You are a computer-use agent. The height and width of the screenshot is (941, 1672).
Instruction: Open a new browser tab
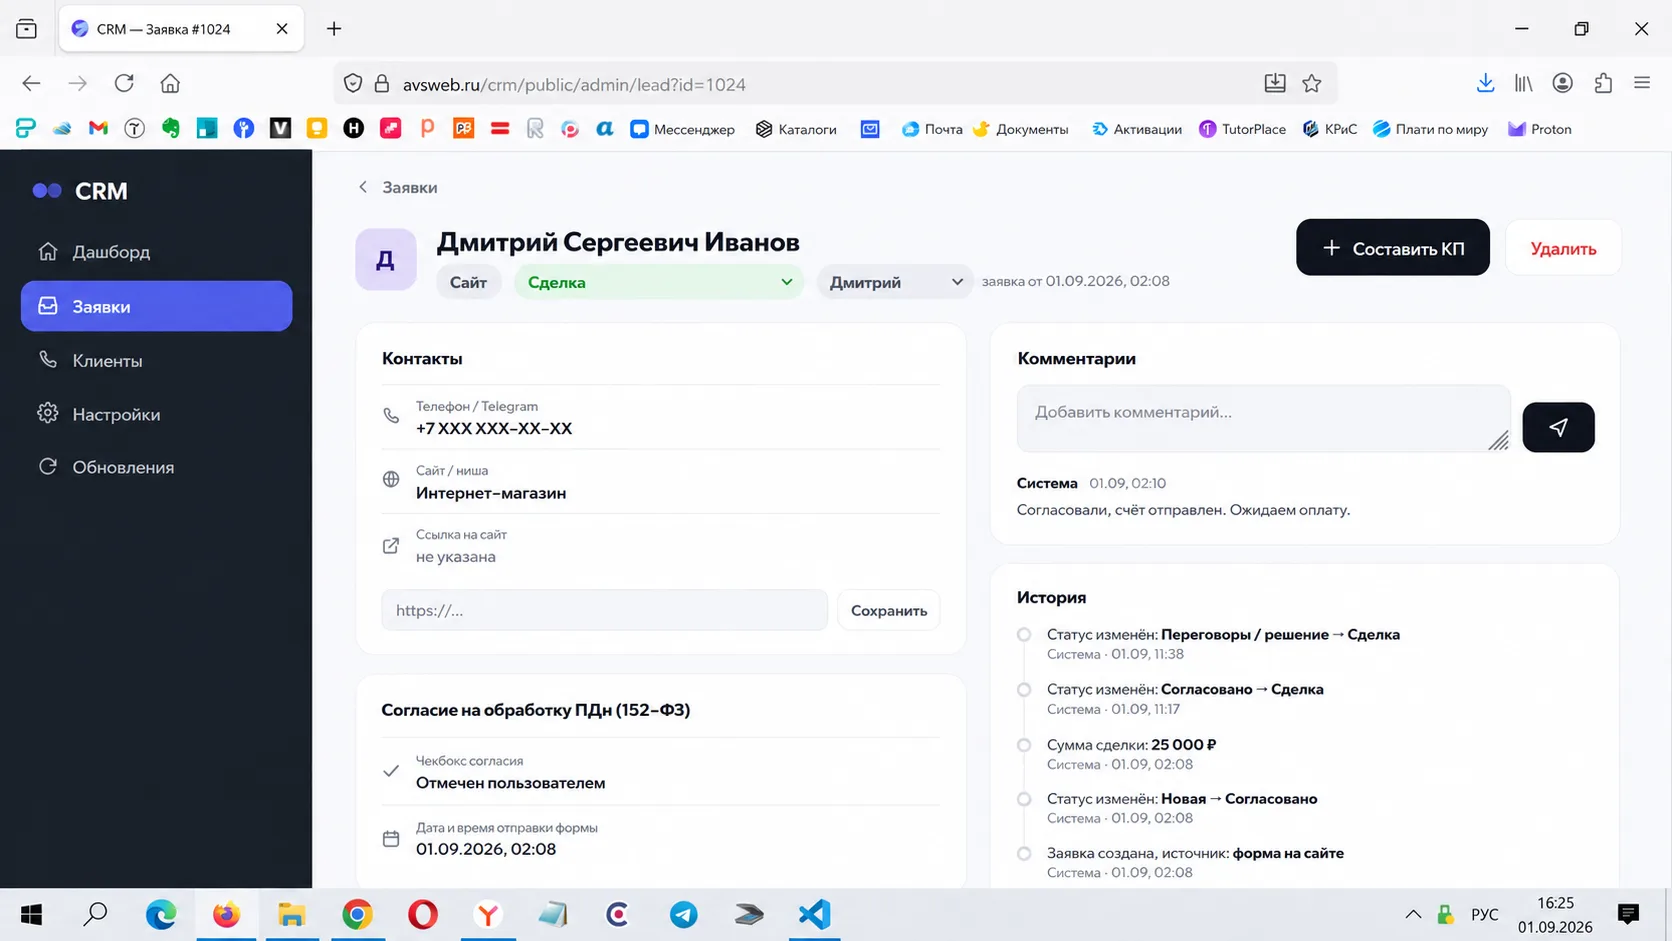click(334, 29)
